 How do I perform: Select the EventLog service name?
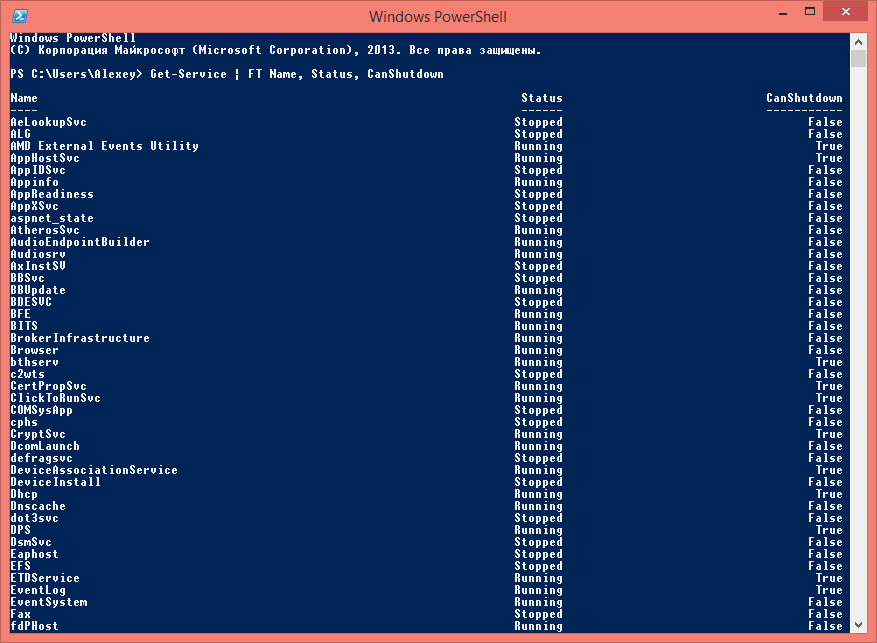(38, 590)
